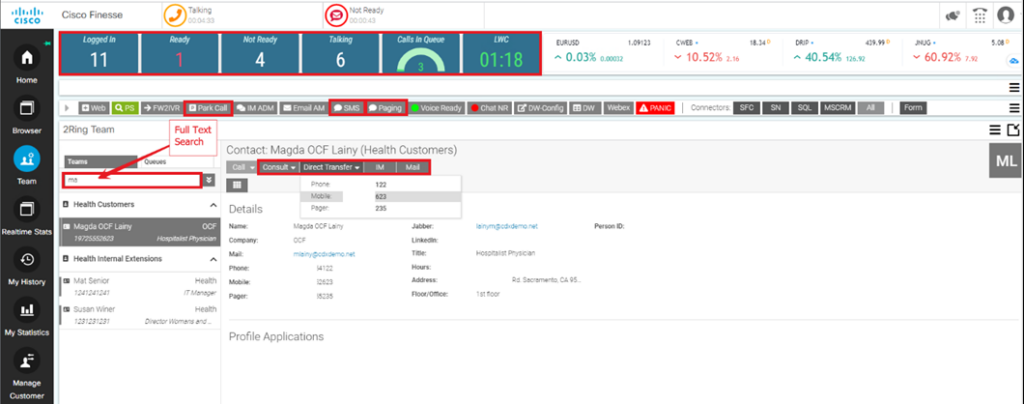This screenshot has width=1024, height=404.
Task: Select the MSCRM connector
Action: click(x=837, y=108)
